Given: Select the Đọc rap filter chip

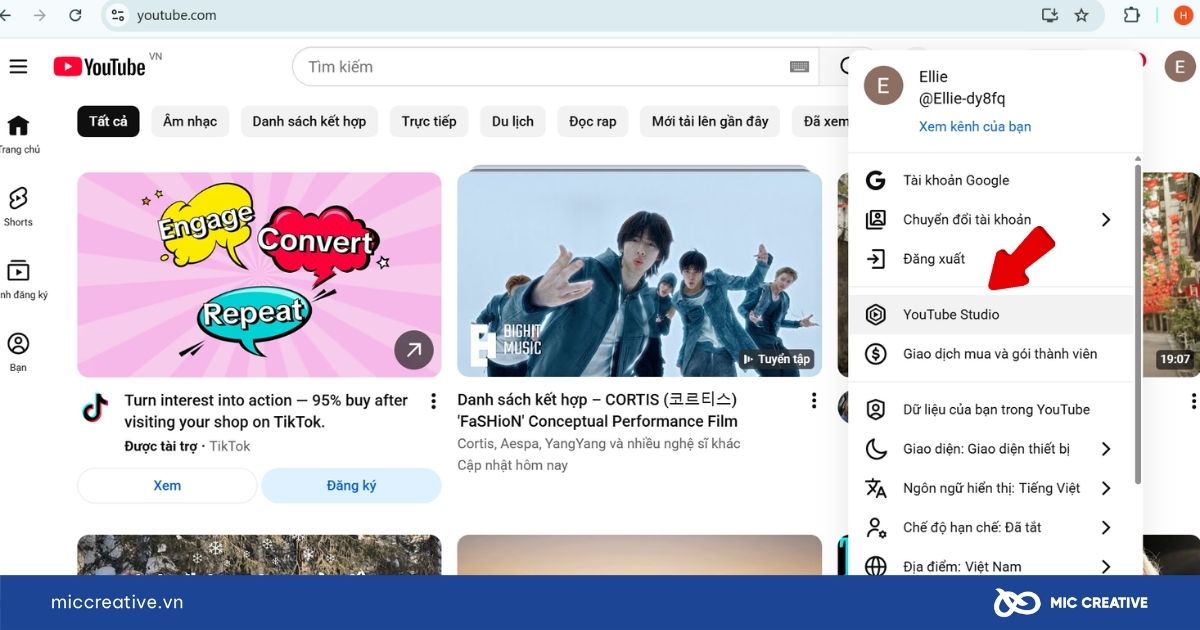Looking at the screenshot, I should [593, 121].
